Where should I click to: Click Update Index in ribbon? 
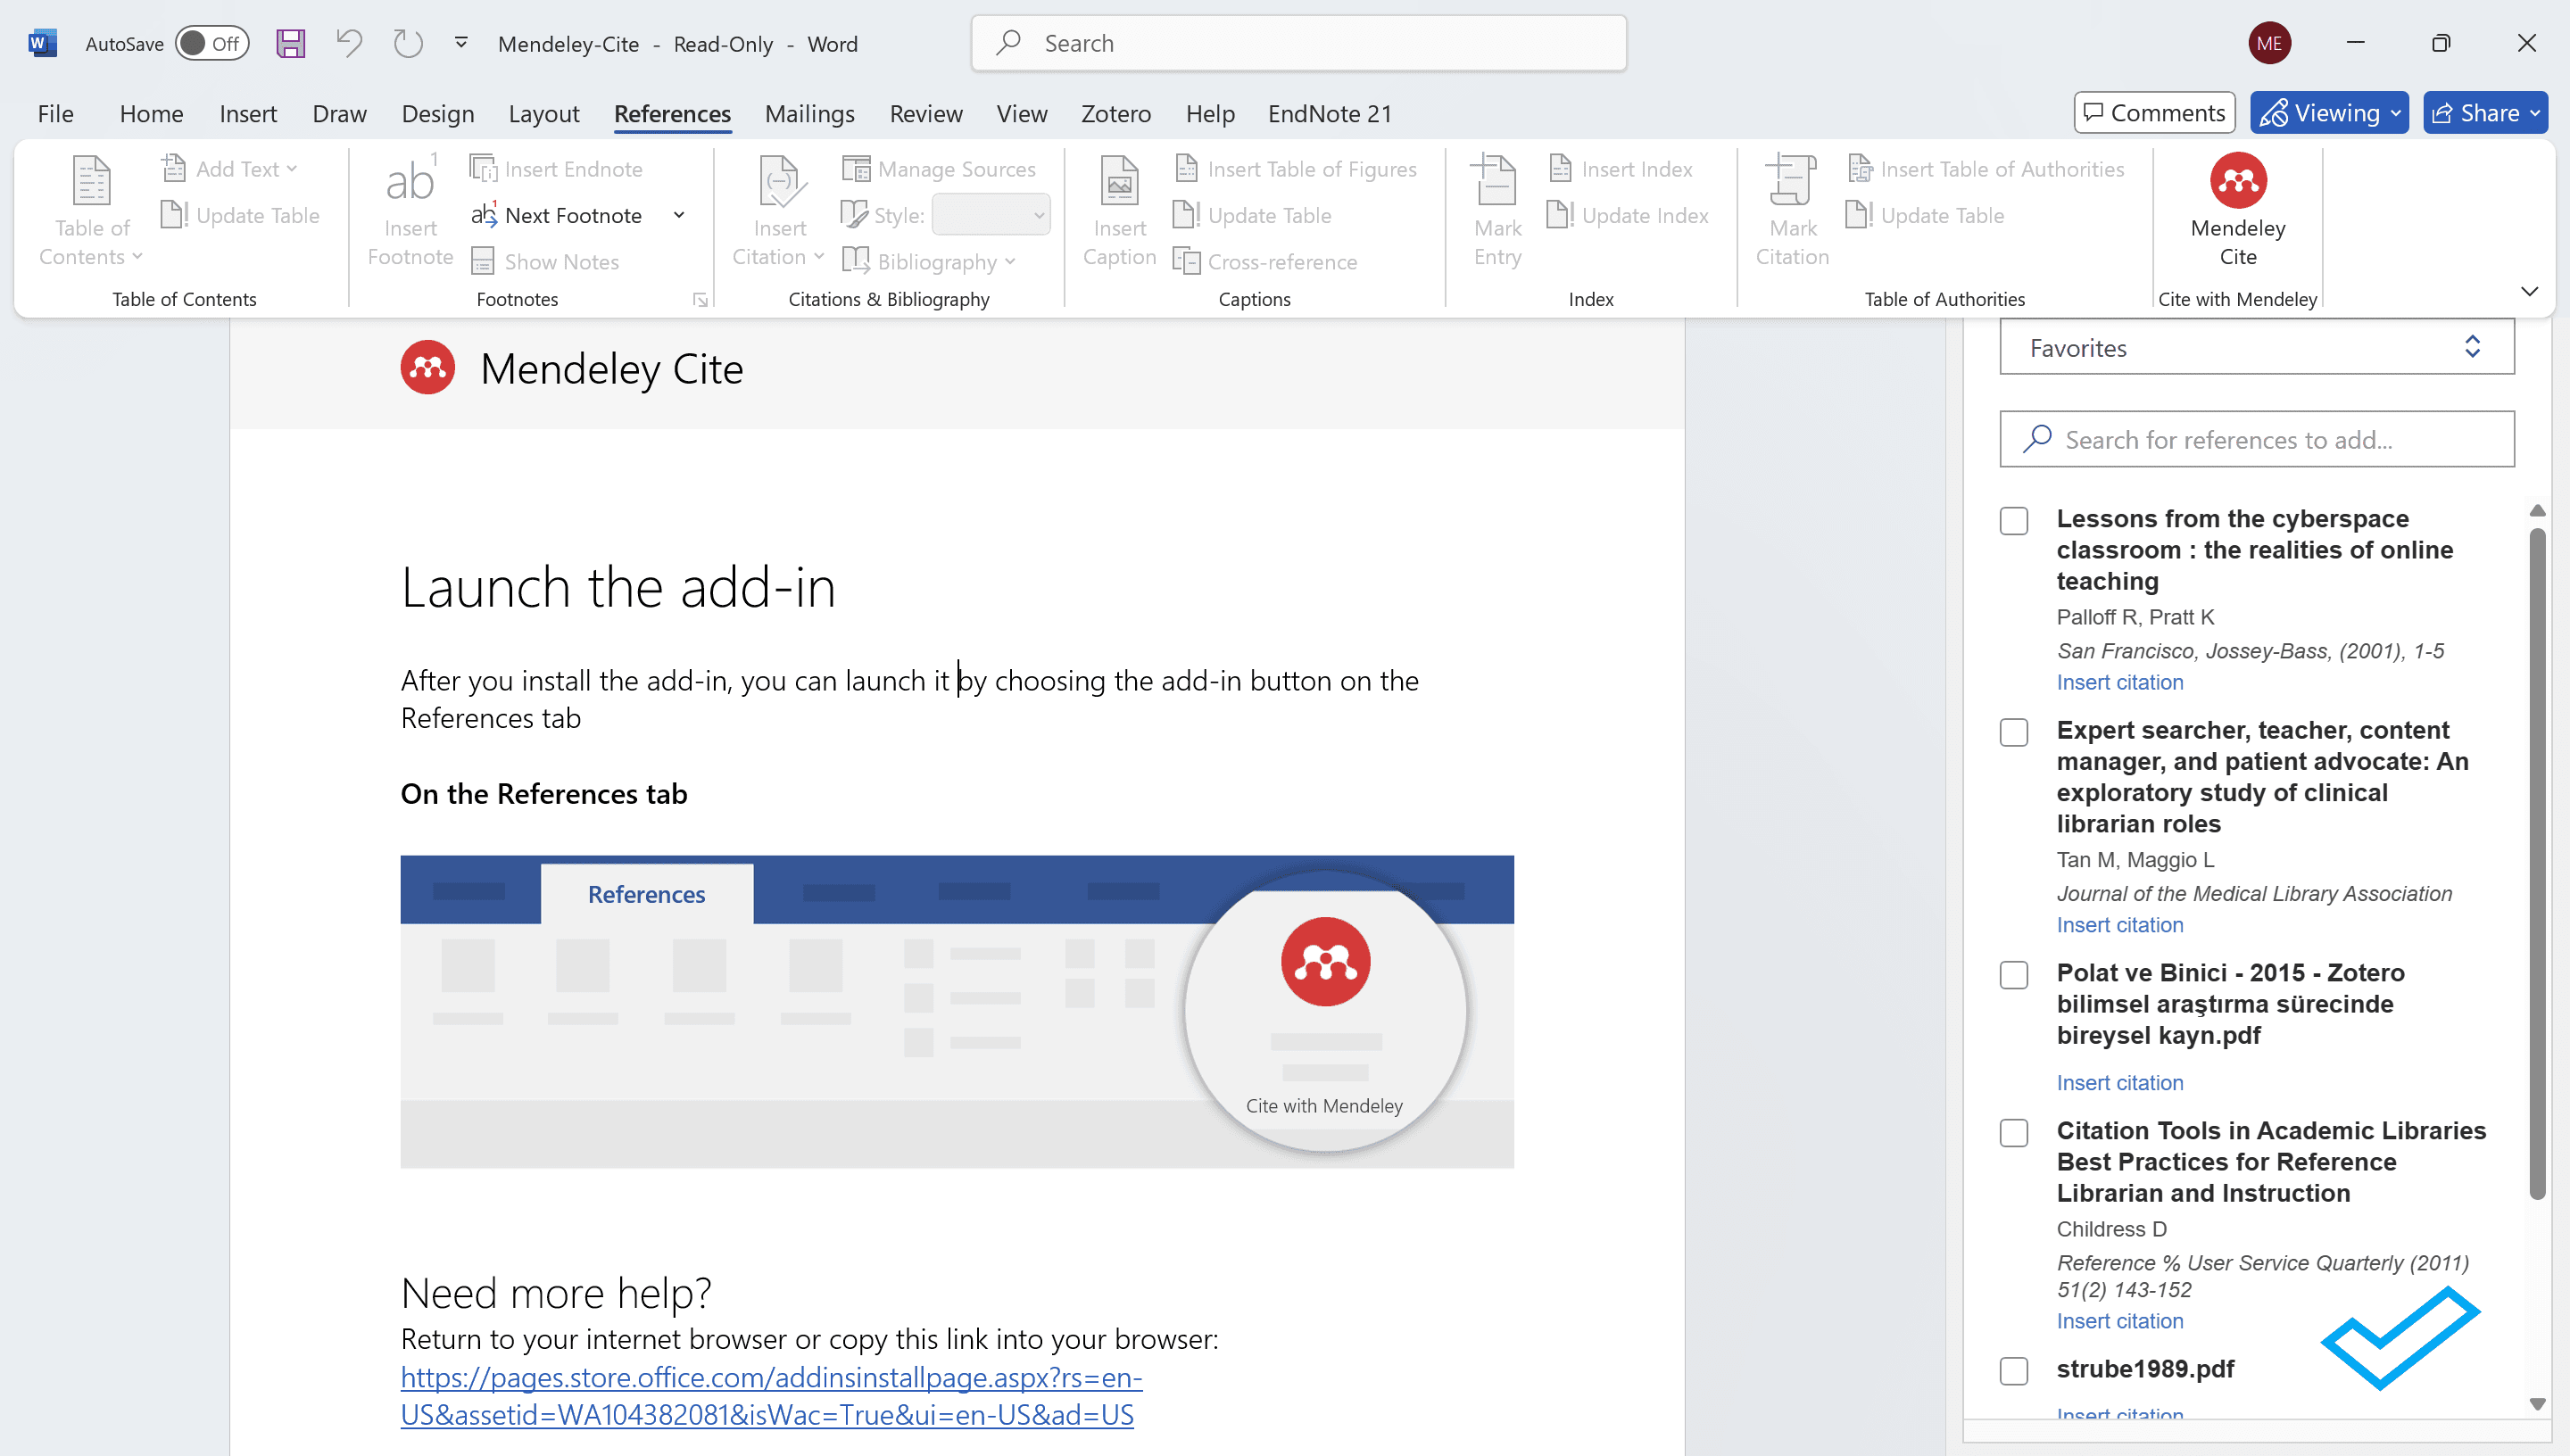tap(1628, 215)
